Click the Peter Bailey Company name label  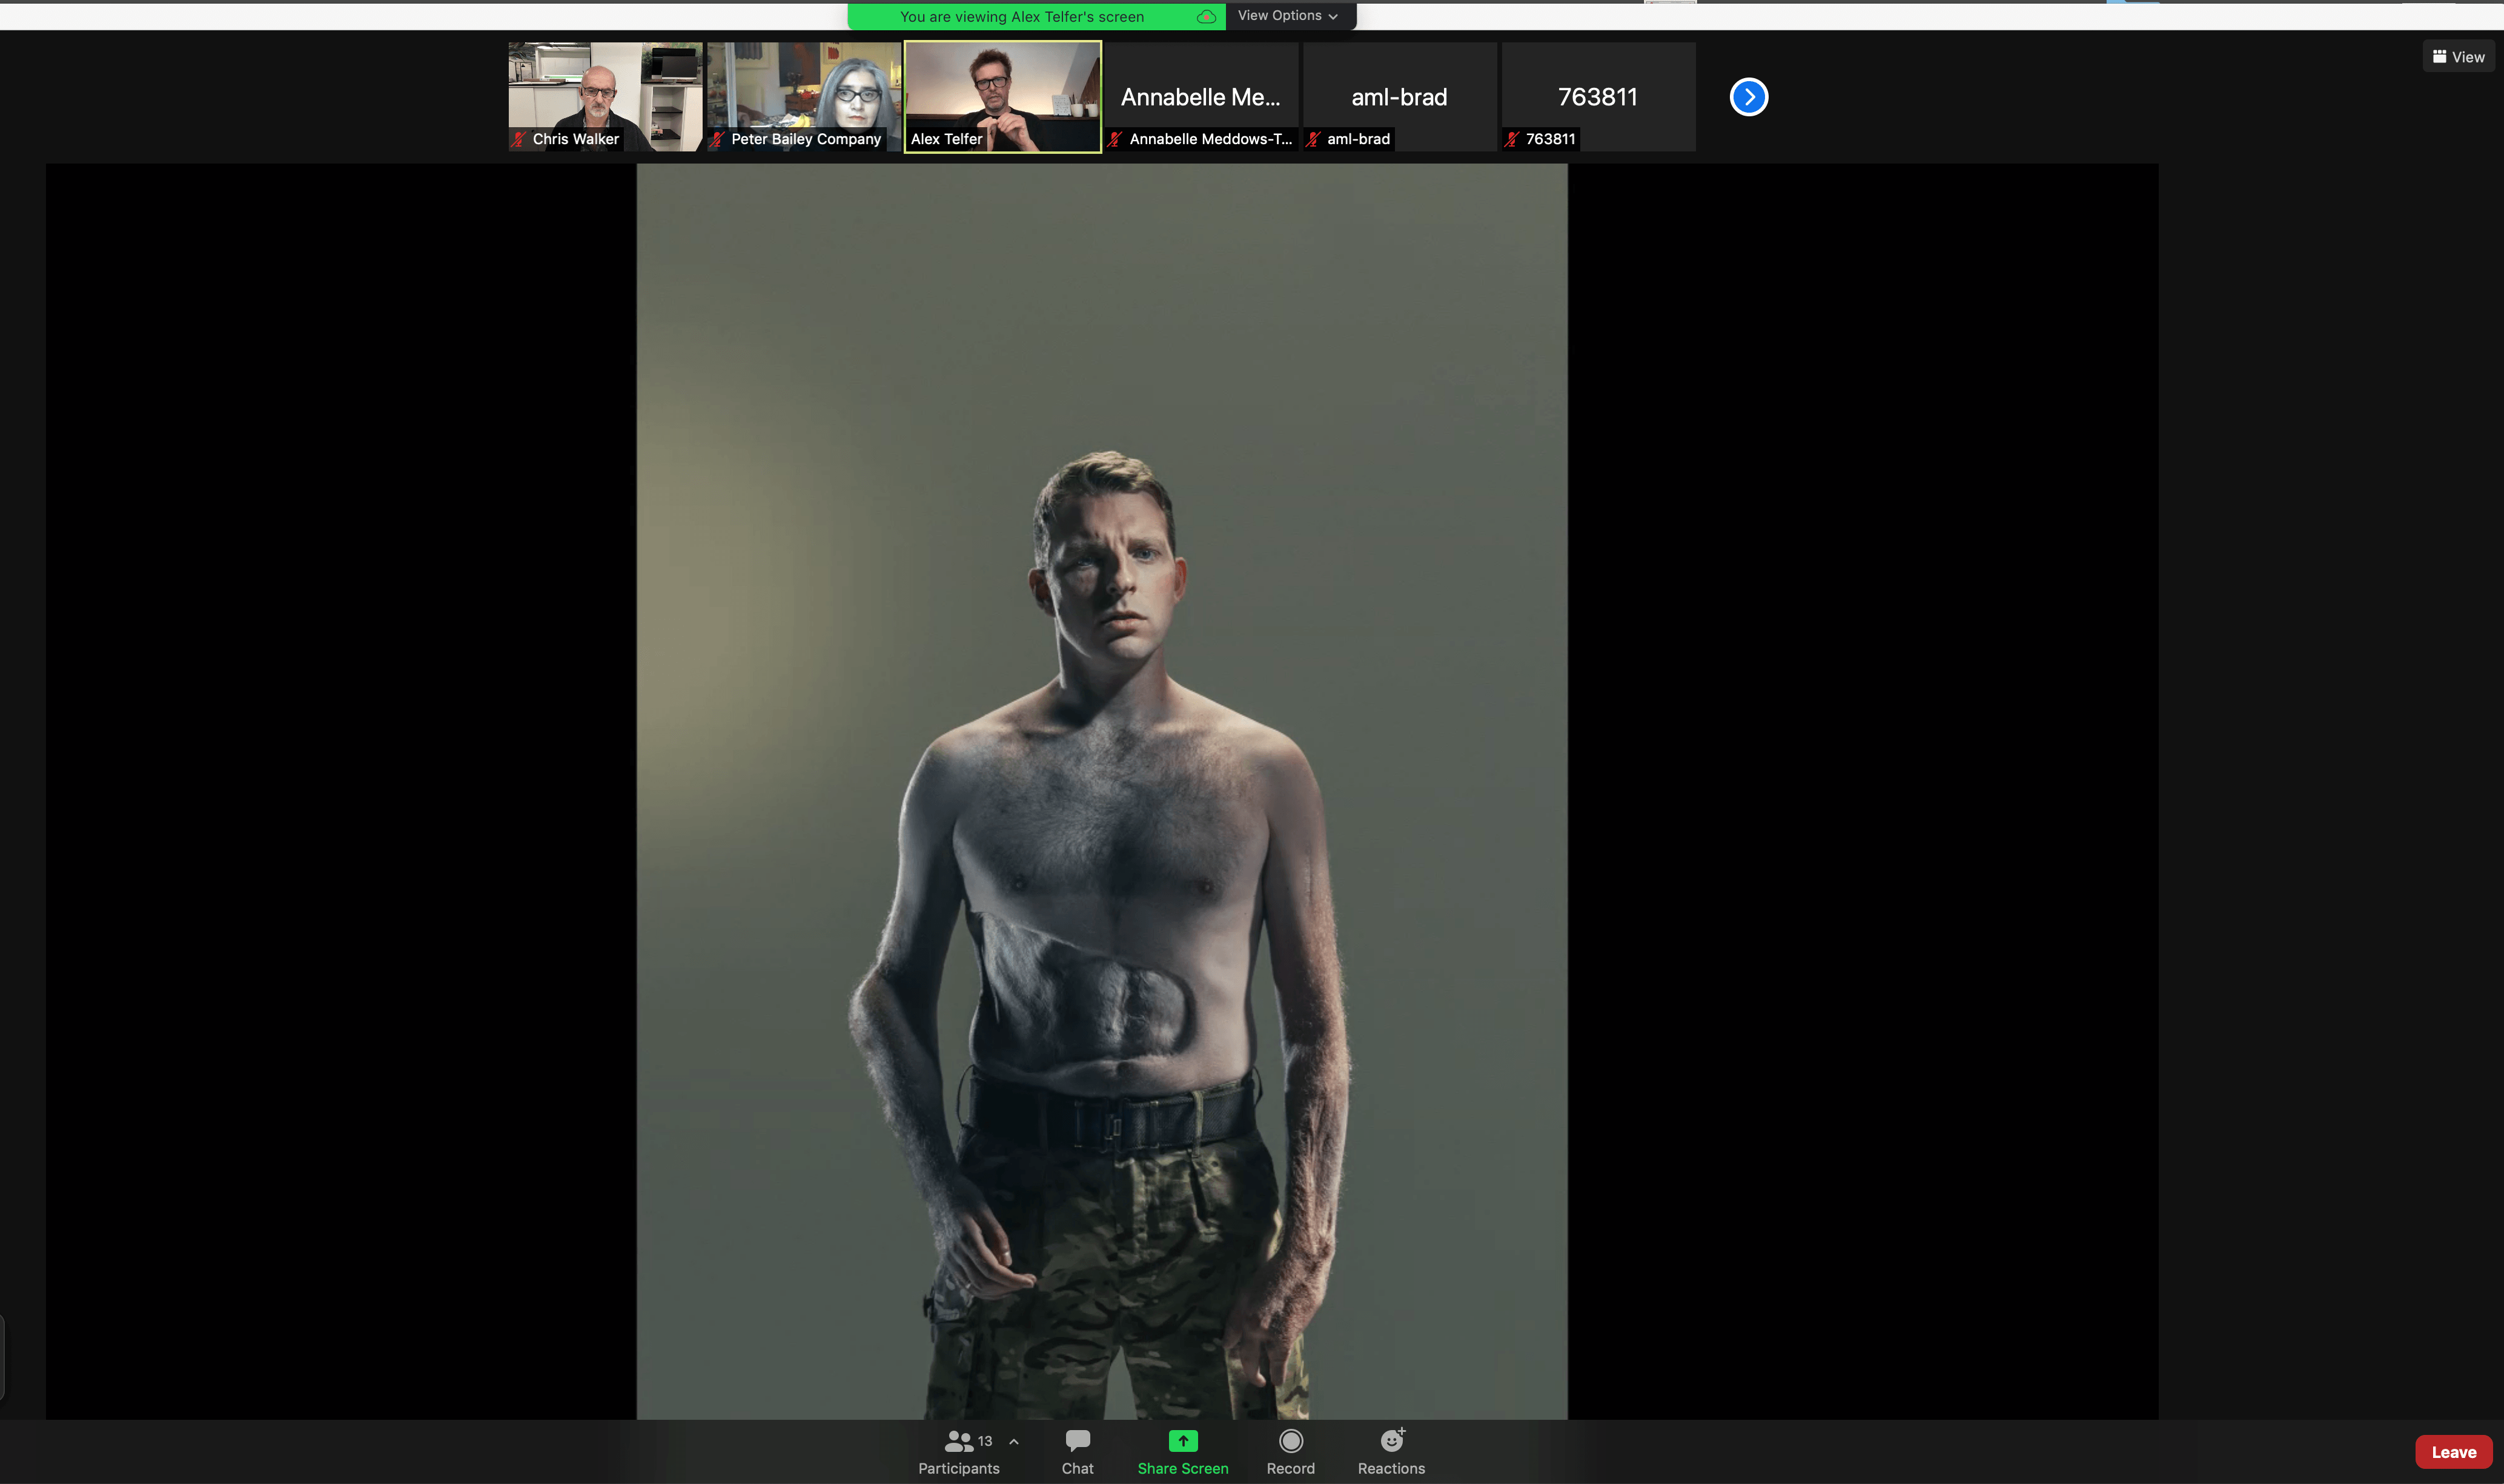click(x=806, y=139)
